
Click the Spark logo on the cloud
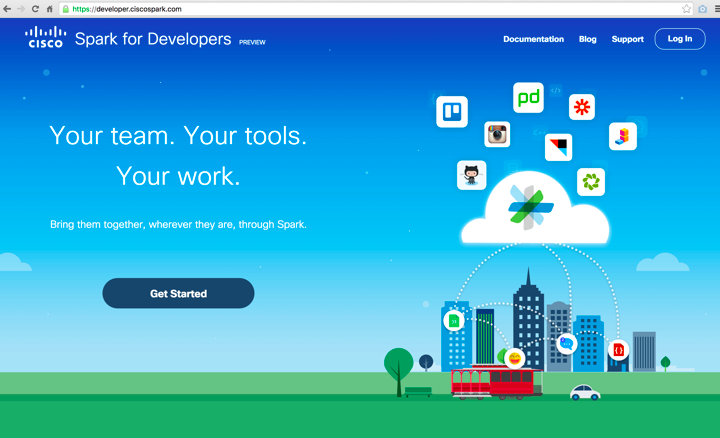tap(530, 207)
